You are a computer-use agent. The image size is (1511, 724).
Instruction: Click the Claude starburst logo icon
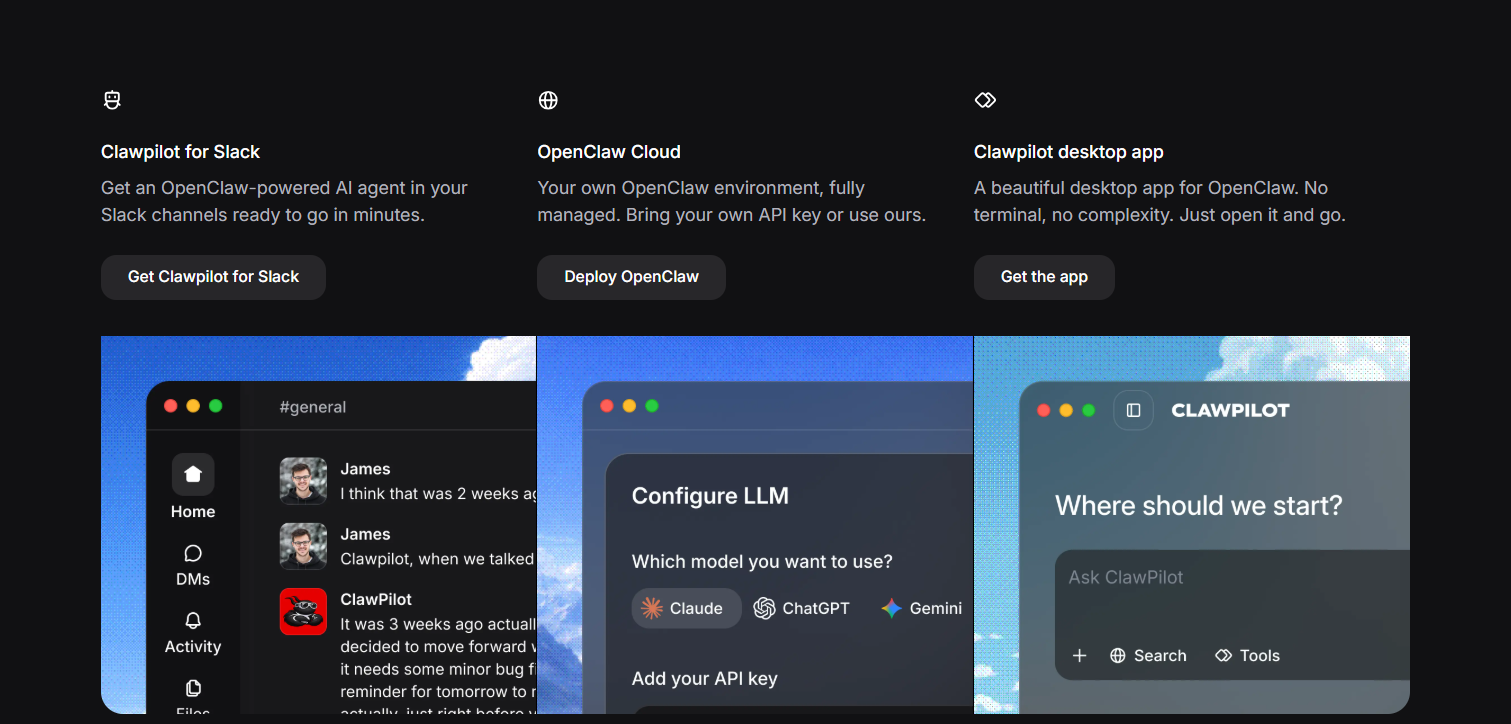(x=652, y=608)
